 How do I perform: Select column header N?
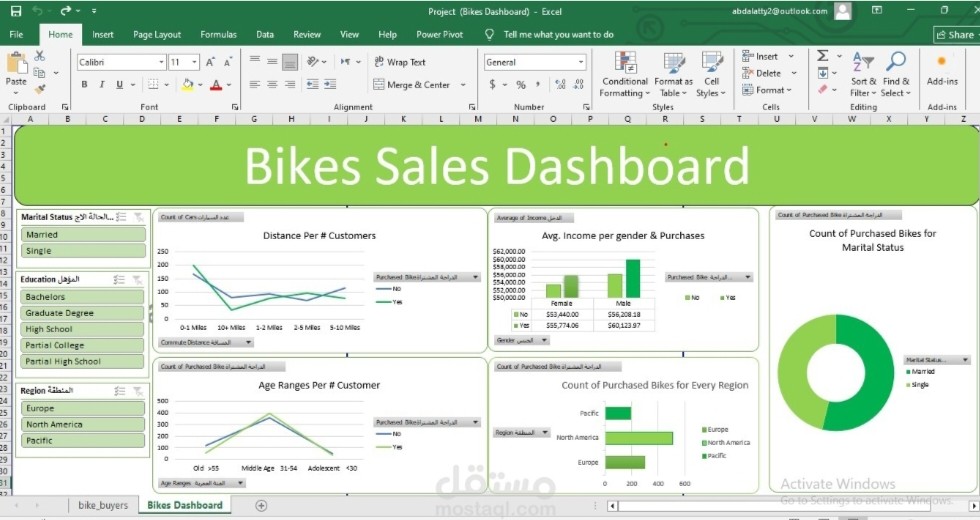pyautogui.click(x=516, y=119)
